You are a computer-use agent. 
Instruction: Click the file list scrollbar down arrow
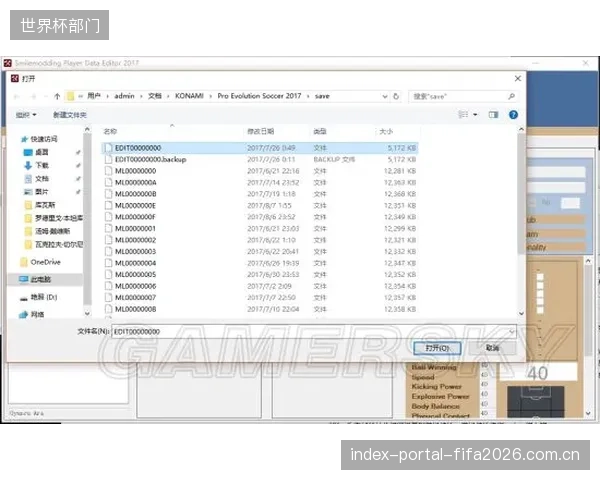tap(521, 313)
